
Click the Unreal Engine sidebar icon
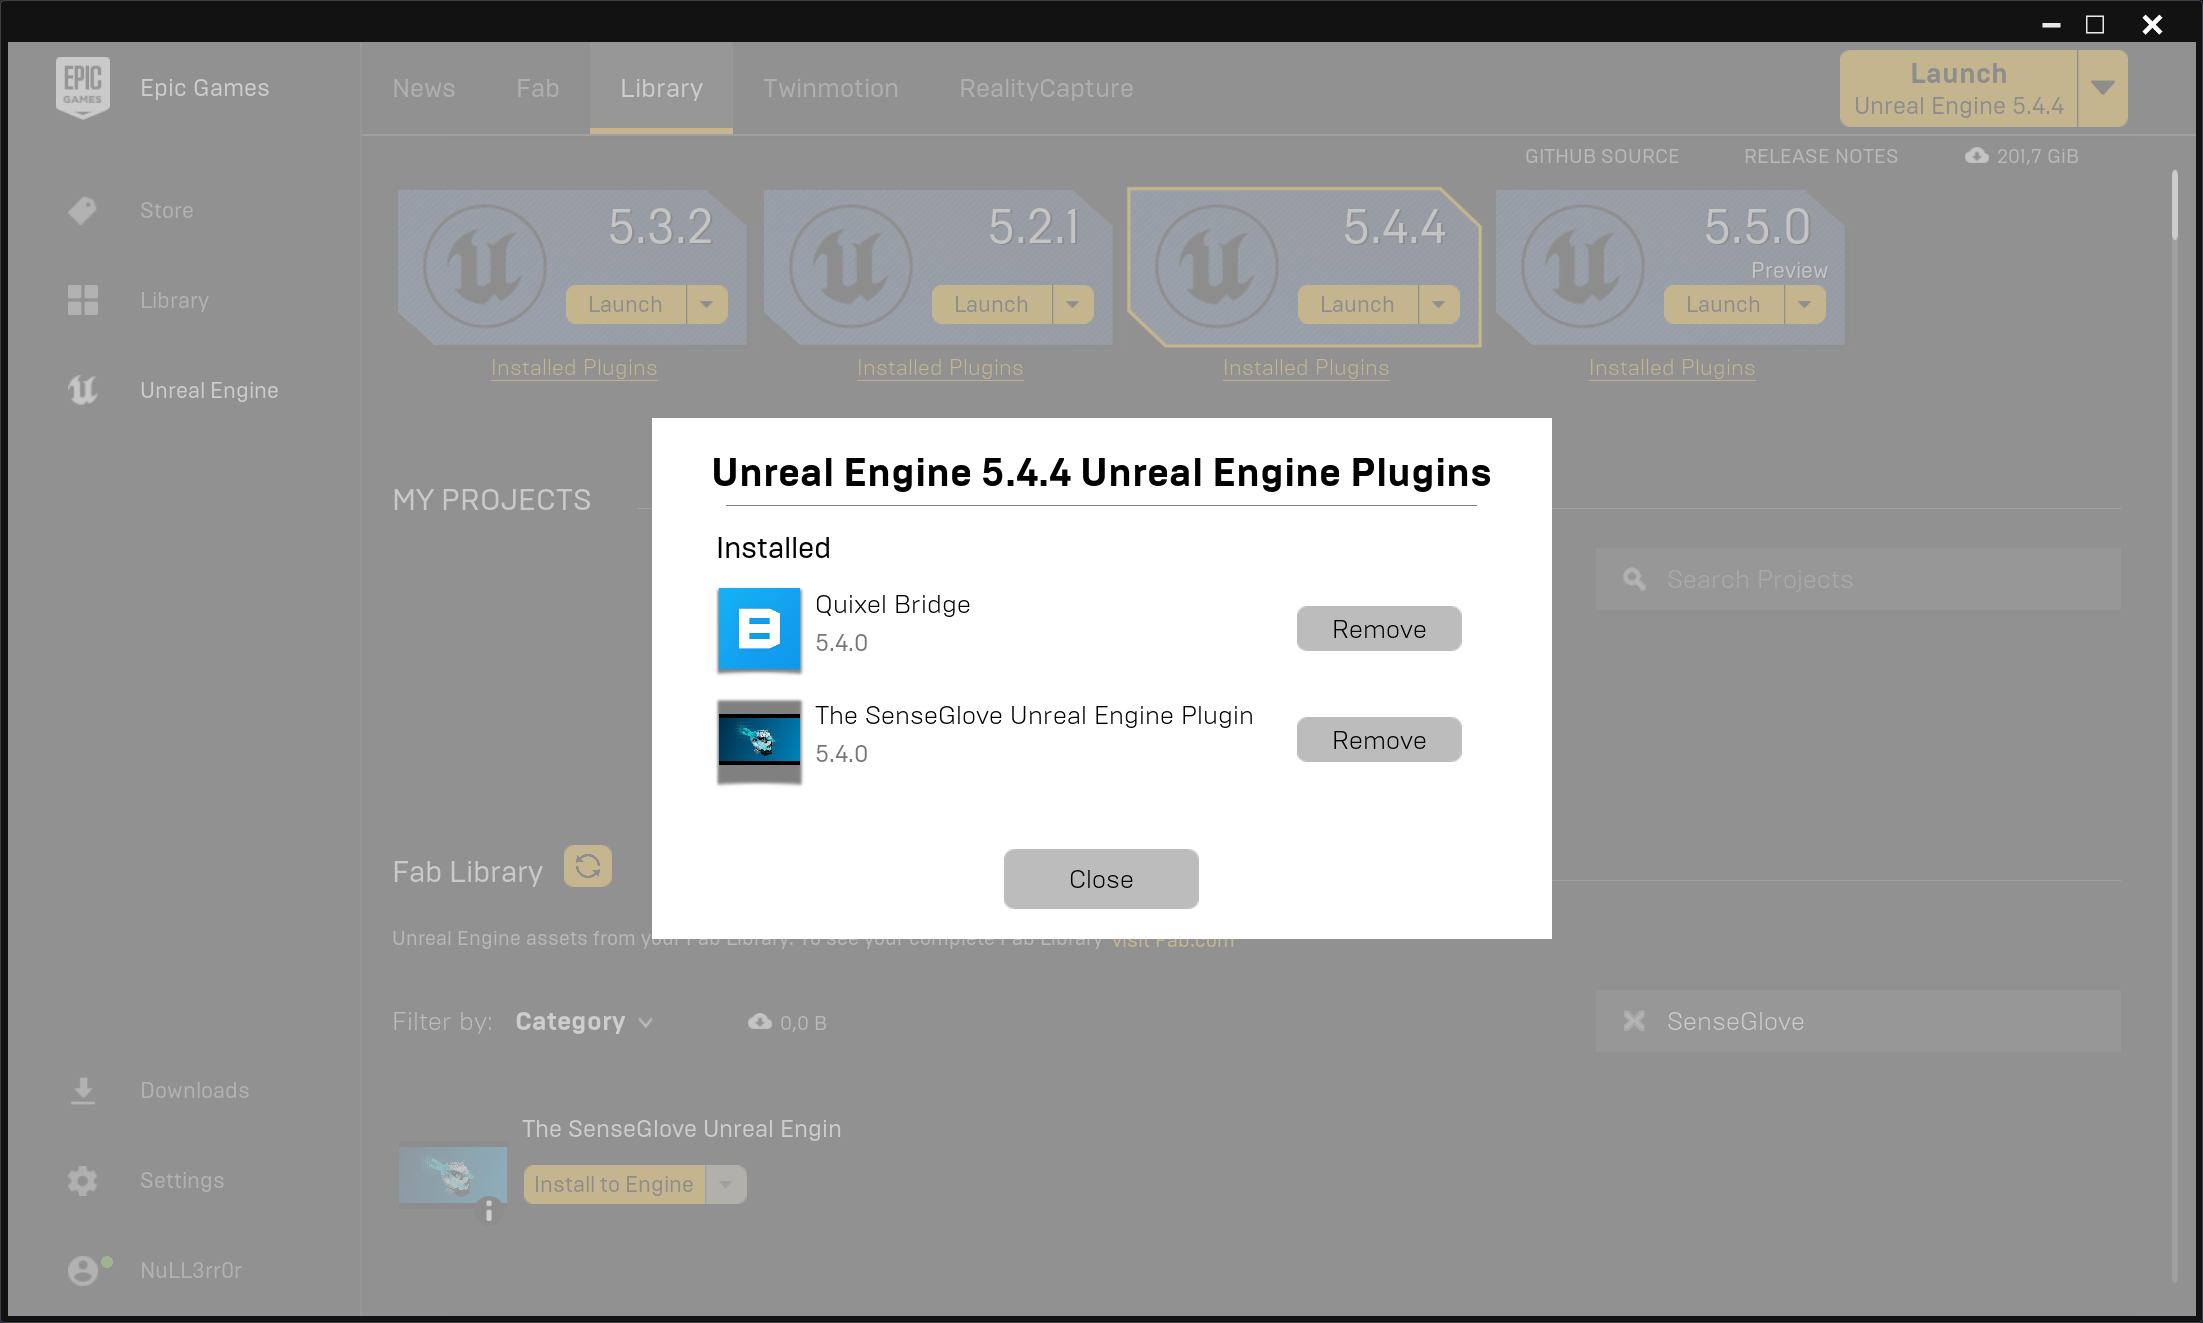point(83,390)
